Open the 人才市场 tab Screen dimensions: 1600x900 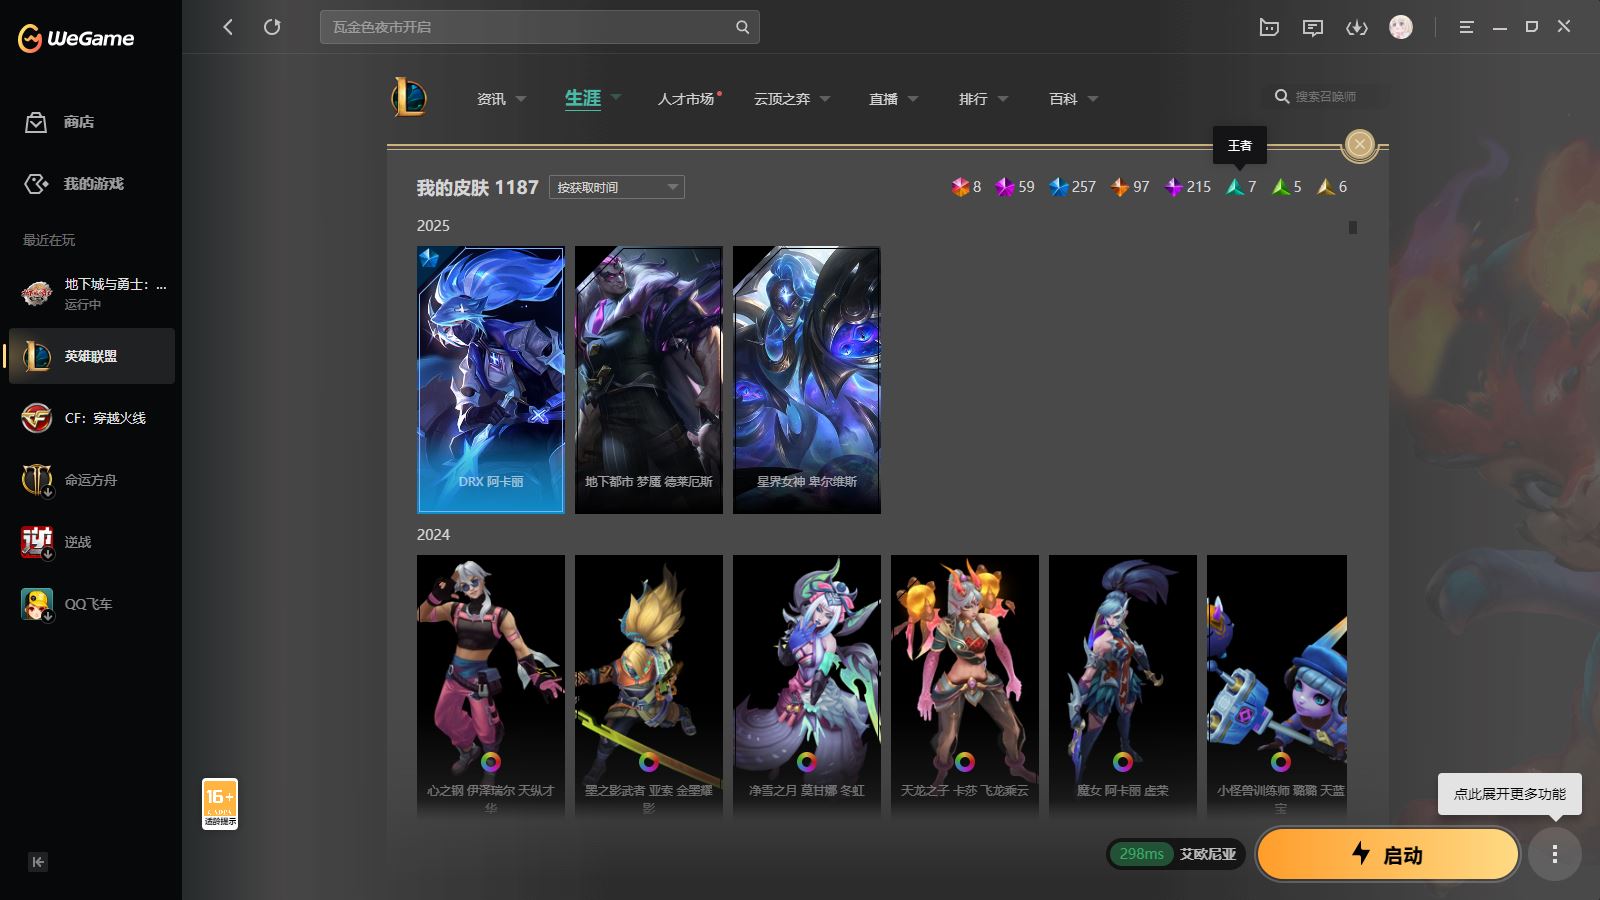[x=686, y=99]
